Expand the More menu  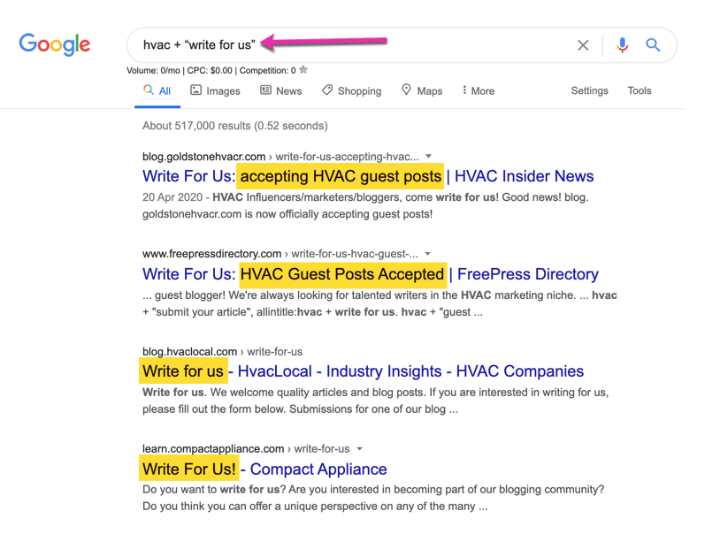click(478, 91)
